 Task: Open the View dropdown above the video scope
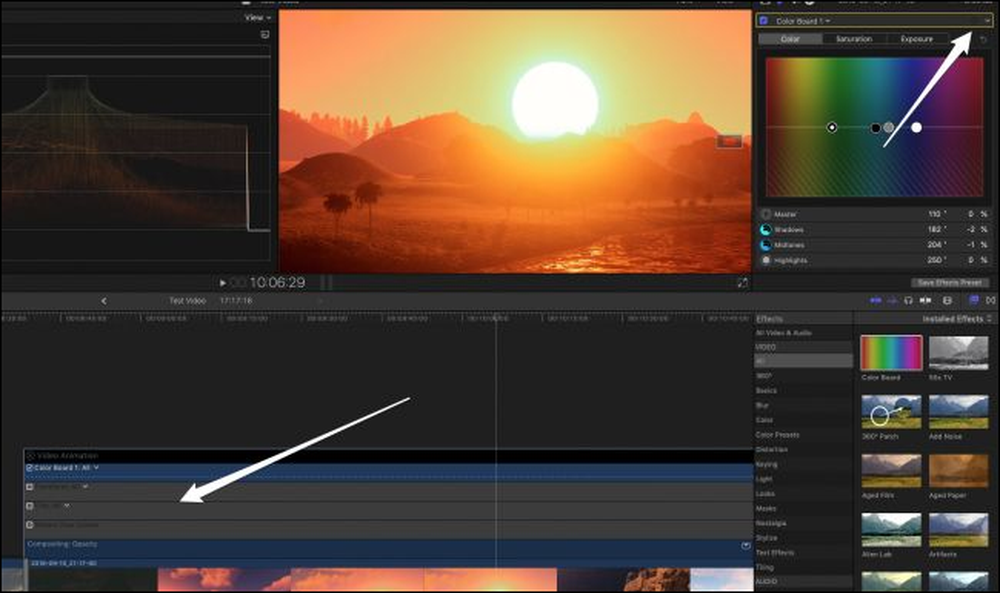point(258,18)
